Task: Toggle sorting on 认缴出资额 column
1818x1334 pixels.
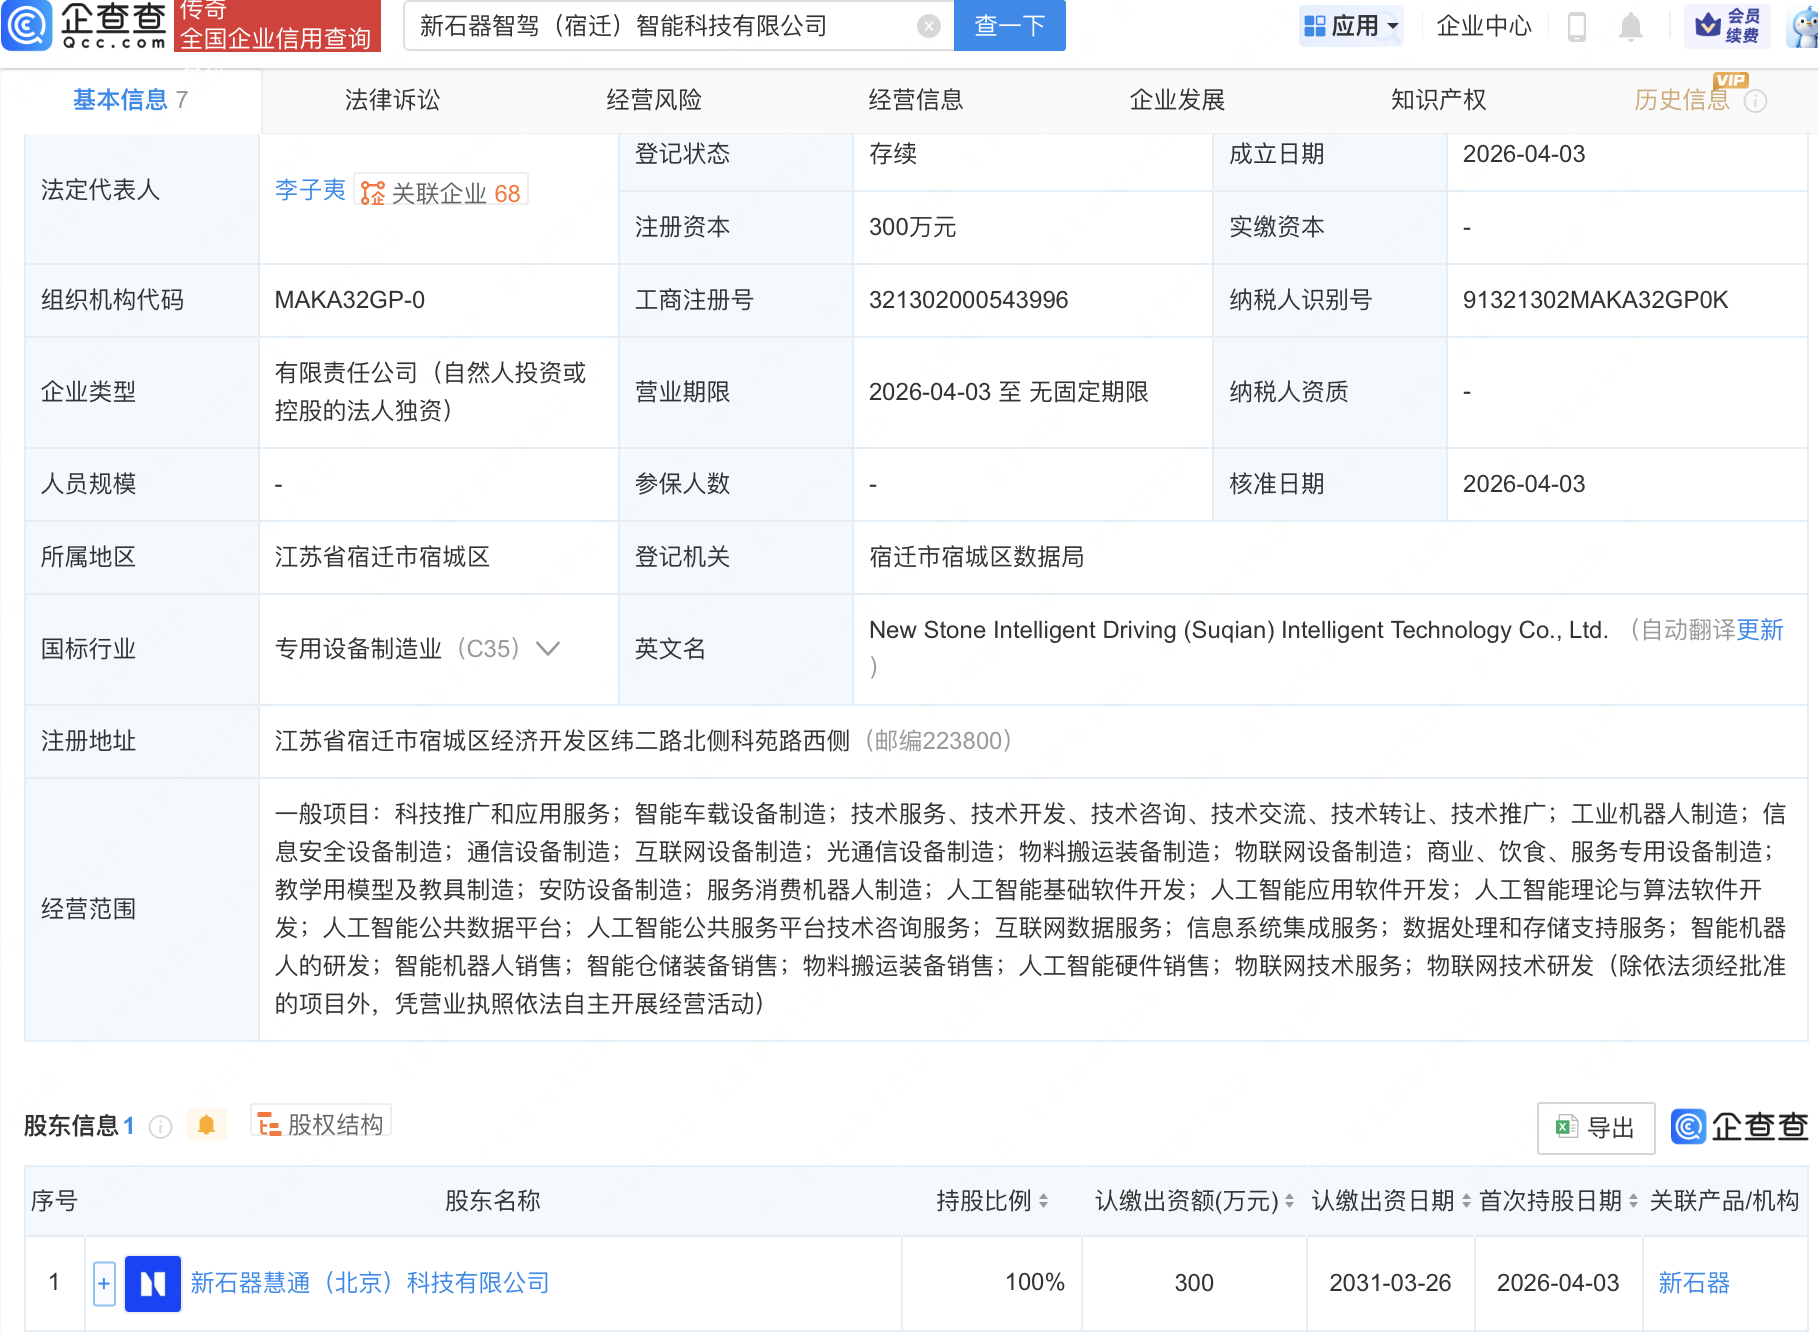Action: tap(1289, 1201)
